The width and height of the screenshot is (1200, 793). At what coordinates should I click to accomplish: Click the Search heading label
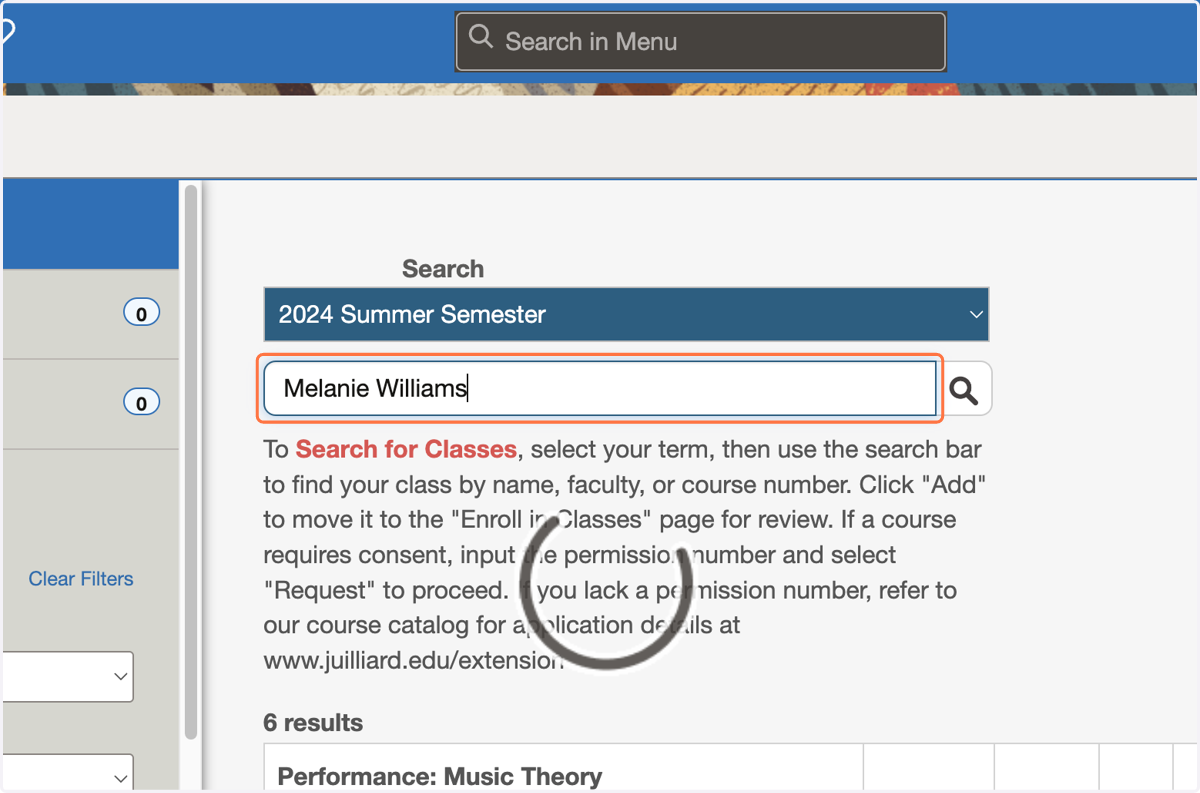tap(443, 269)
